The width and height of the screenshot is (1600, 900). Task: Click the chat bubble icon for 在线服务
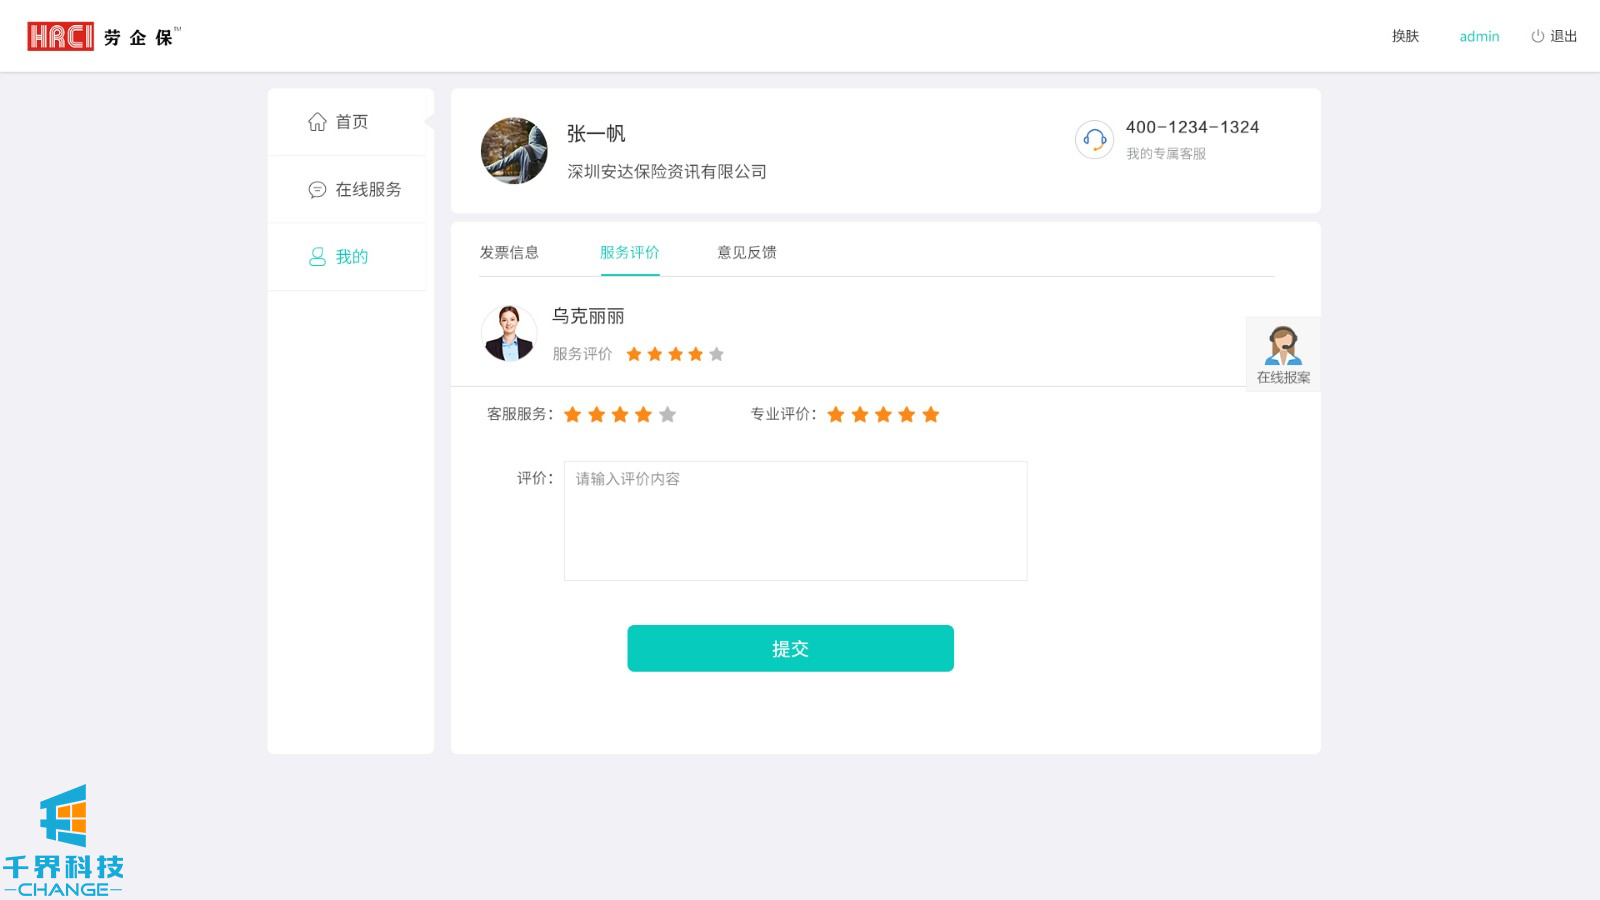[317, 190]
